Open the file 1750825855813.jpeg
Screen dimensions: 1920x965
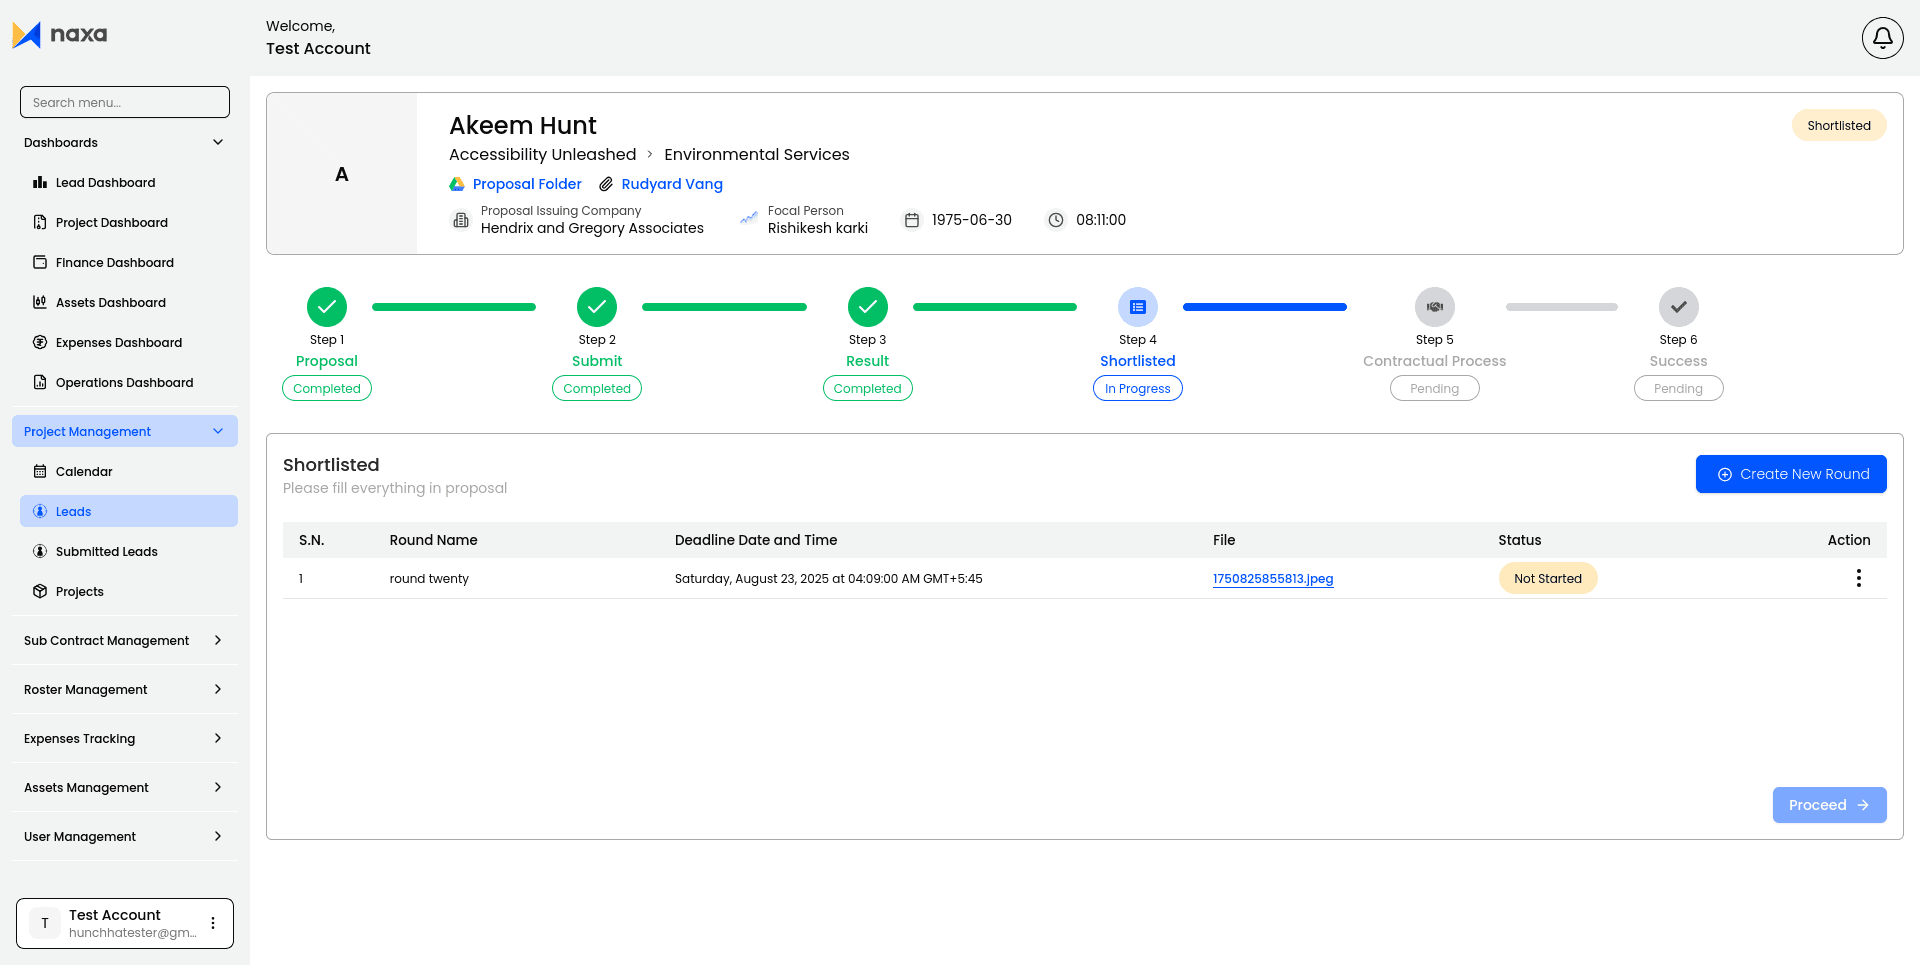click(x=1273, y=578)
